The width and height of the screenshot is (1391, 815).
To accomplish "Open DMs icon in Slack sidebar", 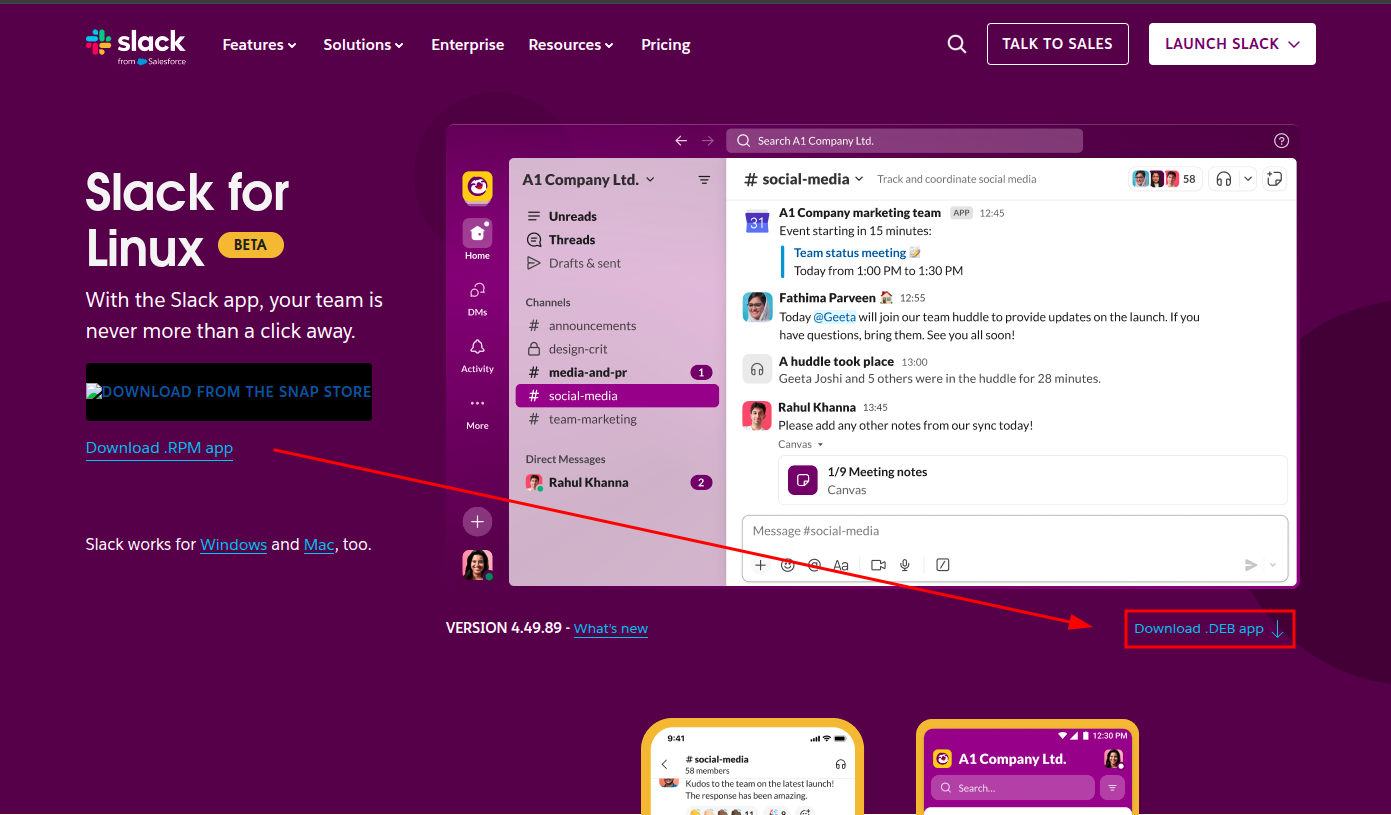I will click(x=477, y=290).
